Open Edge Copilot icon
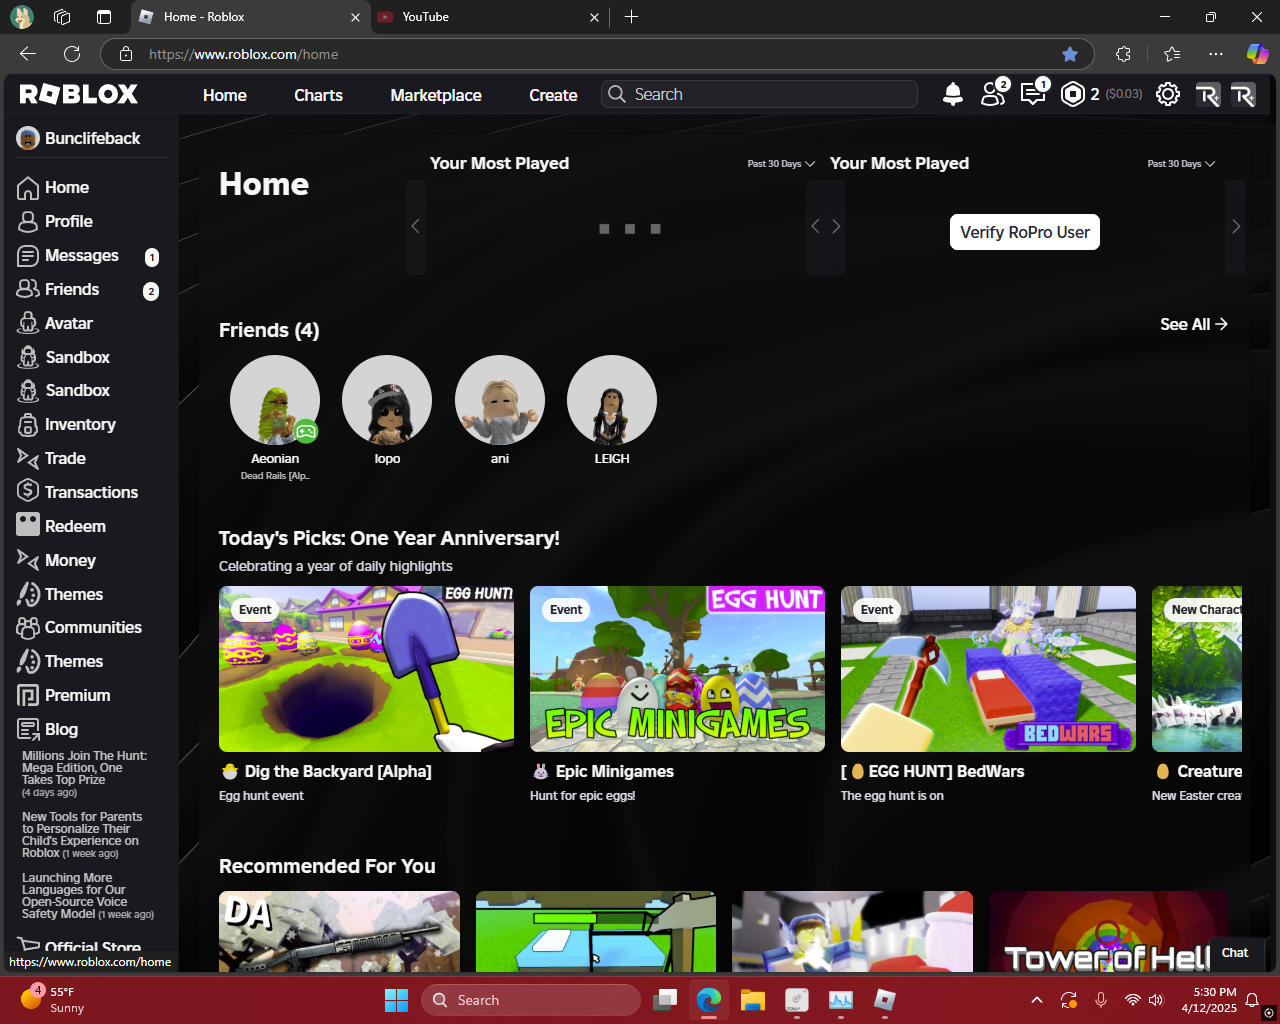This screenshot has width=1280, height=1024. 1257,54
